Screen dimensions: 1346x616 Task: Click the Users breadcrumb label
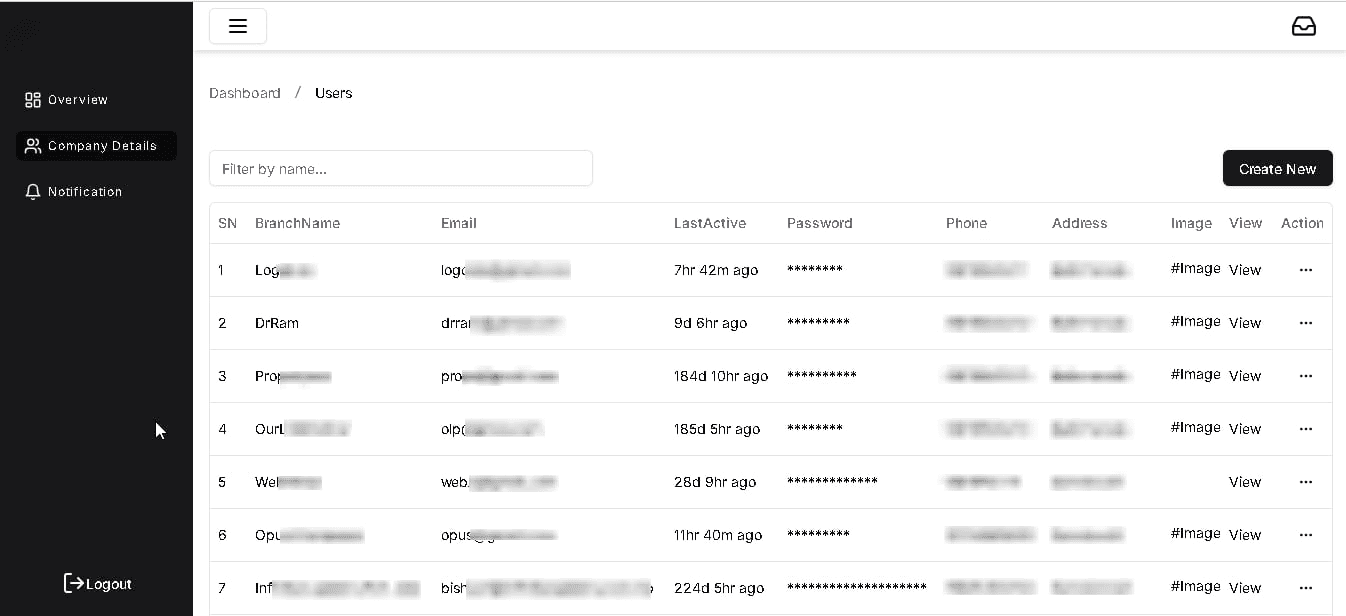tap(333, 92)
